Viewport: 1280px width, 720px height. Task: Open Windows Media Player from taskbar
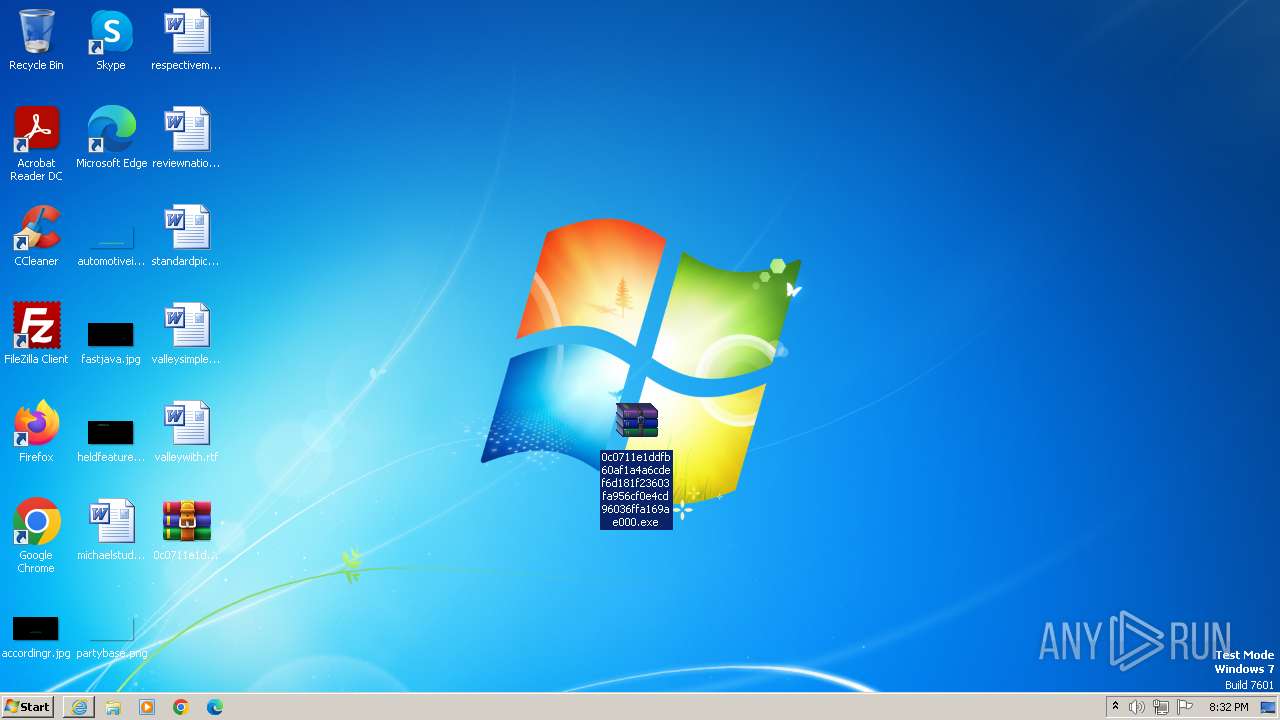pyautogui.click(x=147, y=707)
